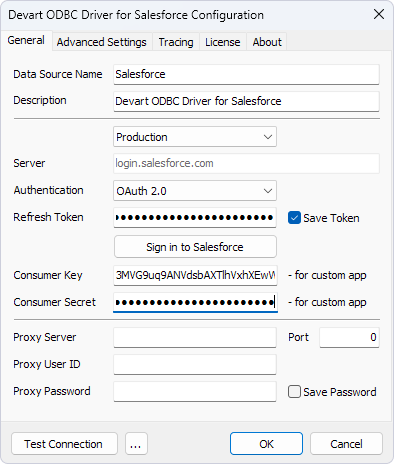
Task: Click the Port label
Action: coord(298,337)
